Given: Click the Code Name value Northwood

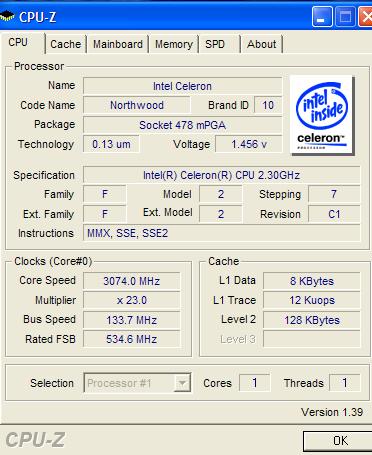Looking at the screenshot, I should coord(137,105).
